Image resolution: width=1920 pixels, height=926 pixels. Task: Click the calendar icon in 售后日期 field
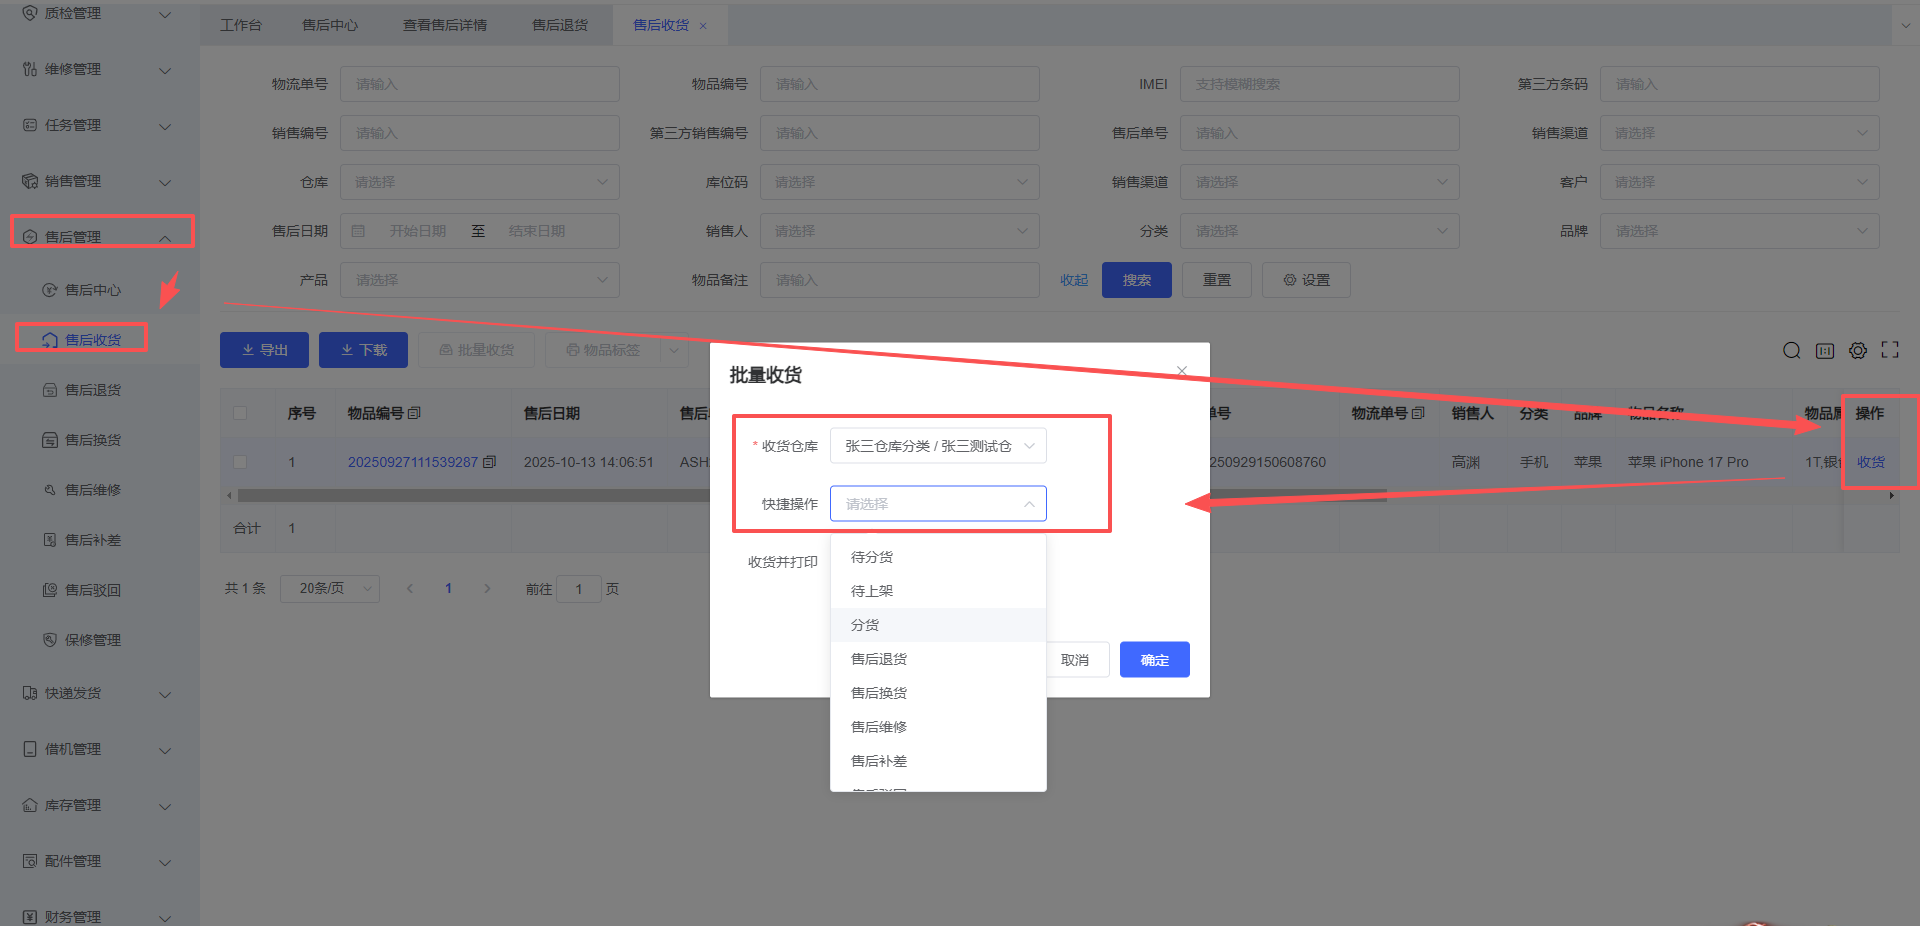point(359,231)
